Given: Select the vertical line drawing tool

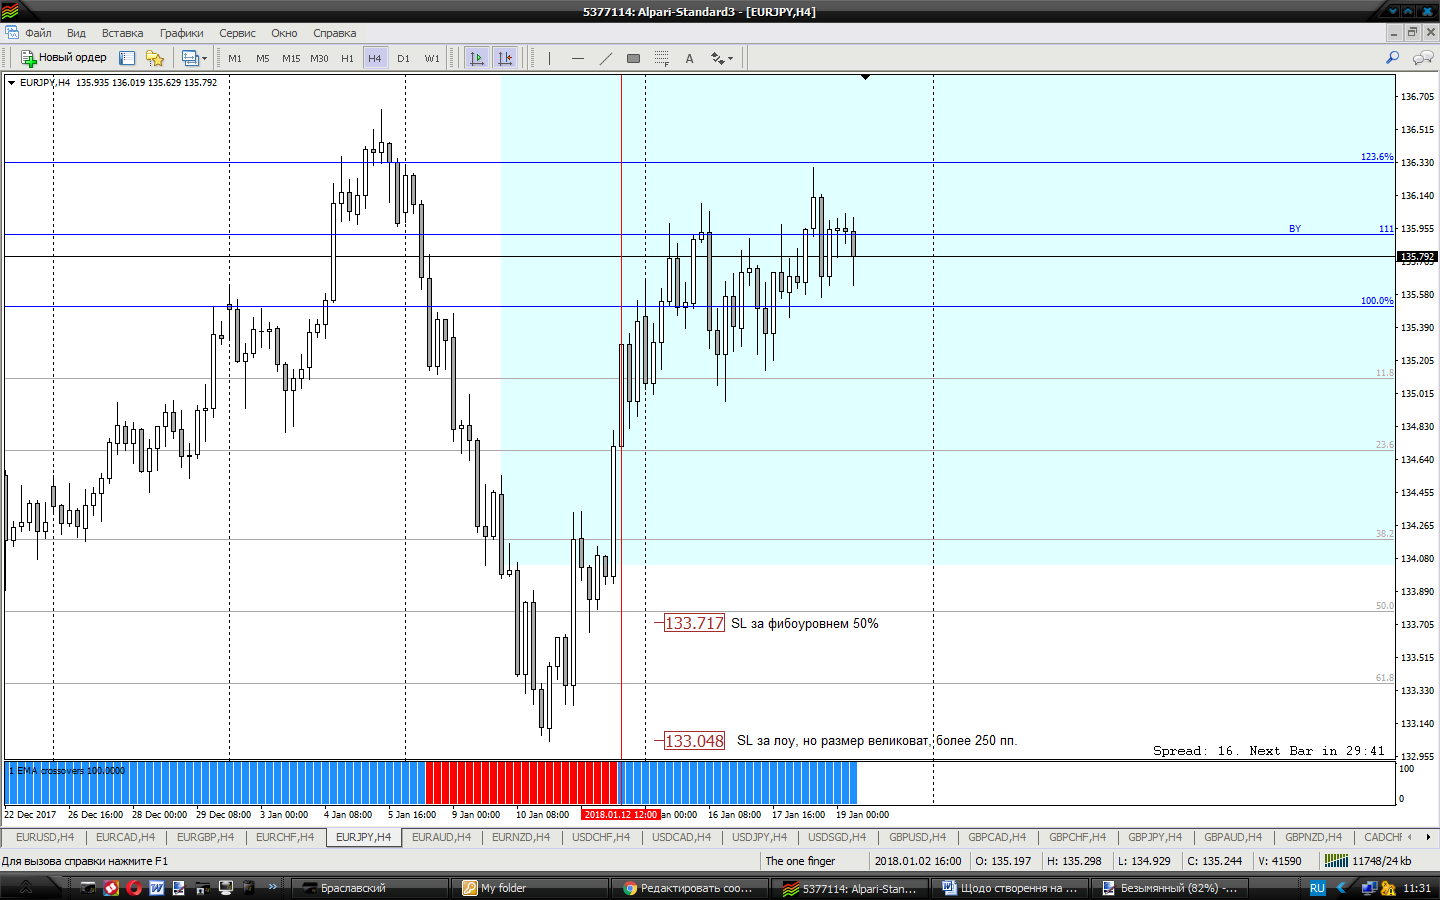Looking at the screenshot, I should [549, 58].
